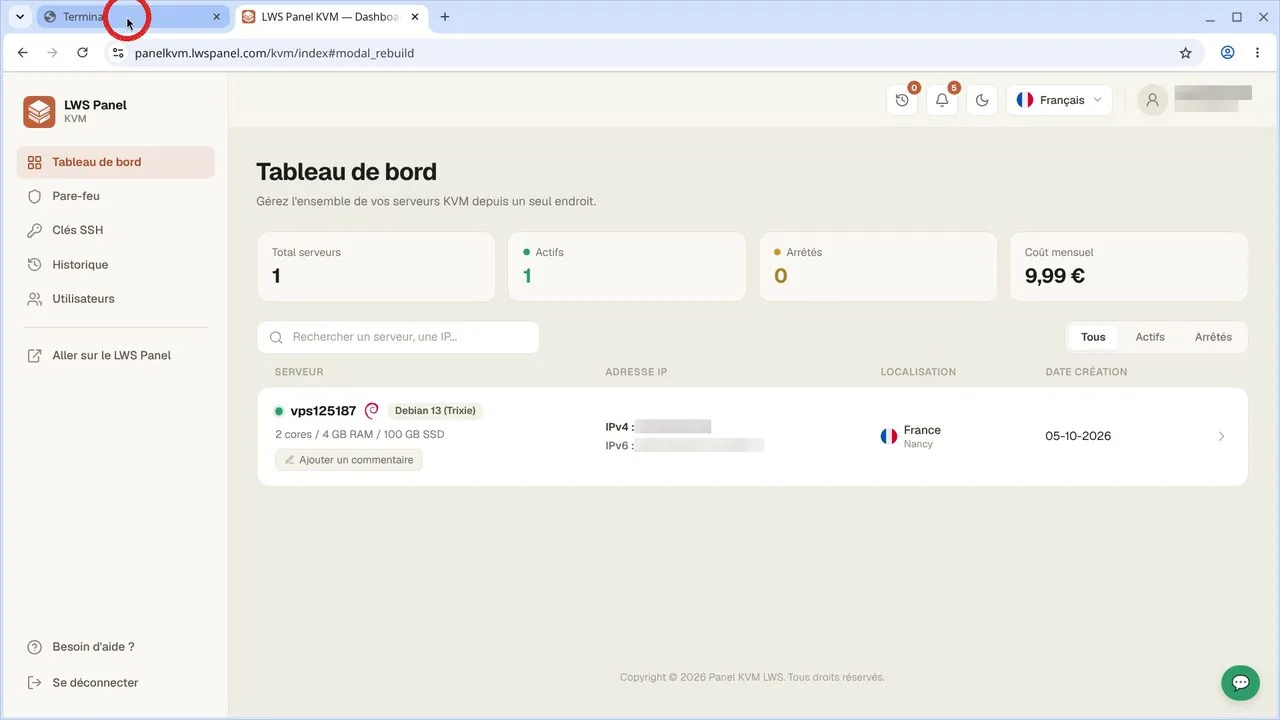Open the chat support bubble
The height and width of the screenshot is (720, 1280).
point(1240,682)
